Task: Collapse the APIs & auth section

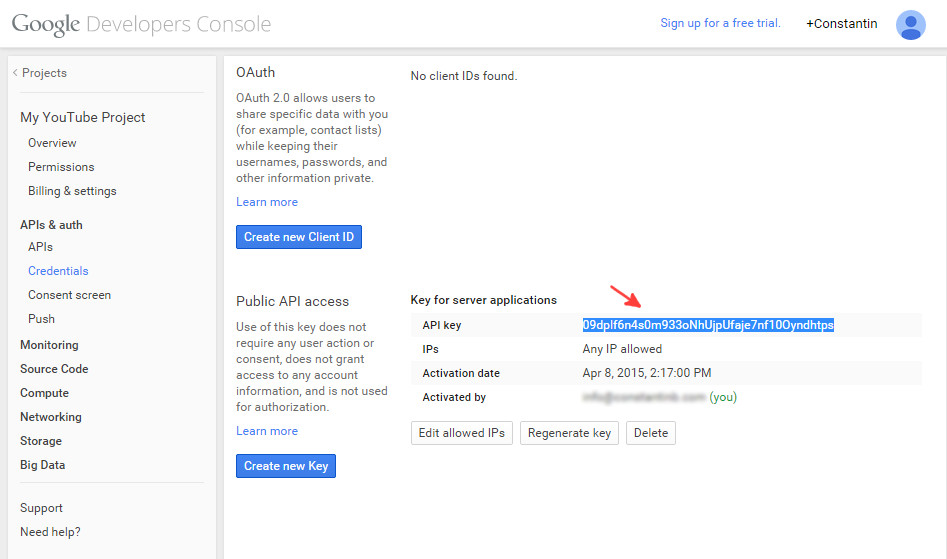Action: coord(51,225)
